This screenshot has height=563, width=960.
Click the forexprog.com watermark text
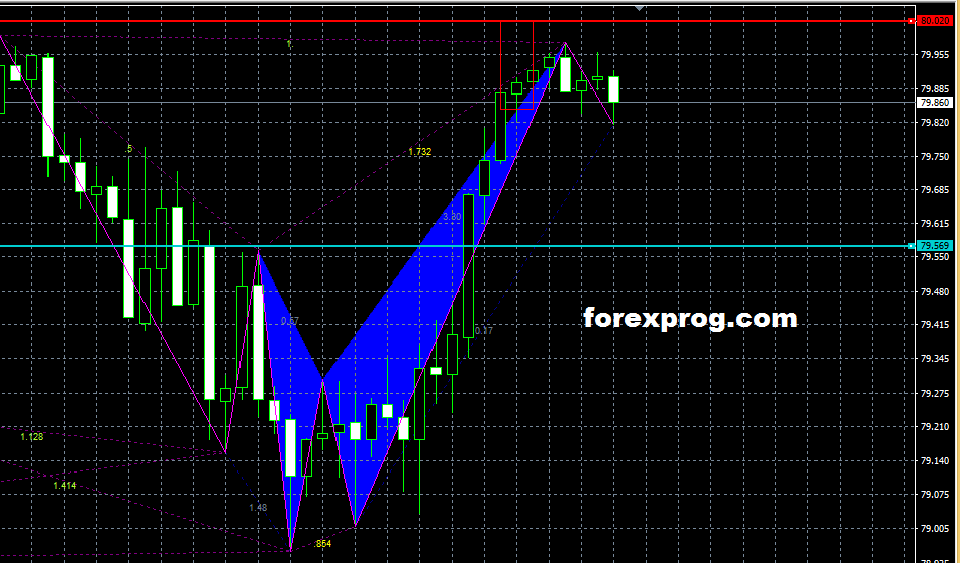pyautogui.click(x=690, y=319)
